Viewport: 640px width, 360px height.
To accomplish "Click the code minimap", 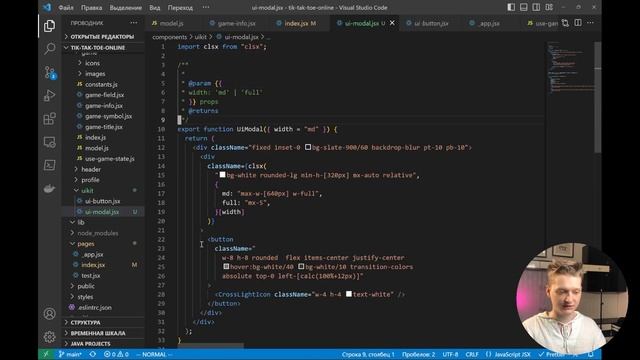I will (x=570, y=67).
